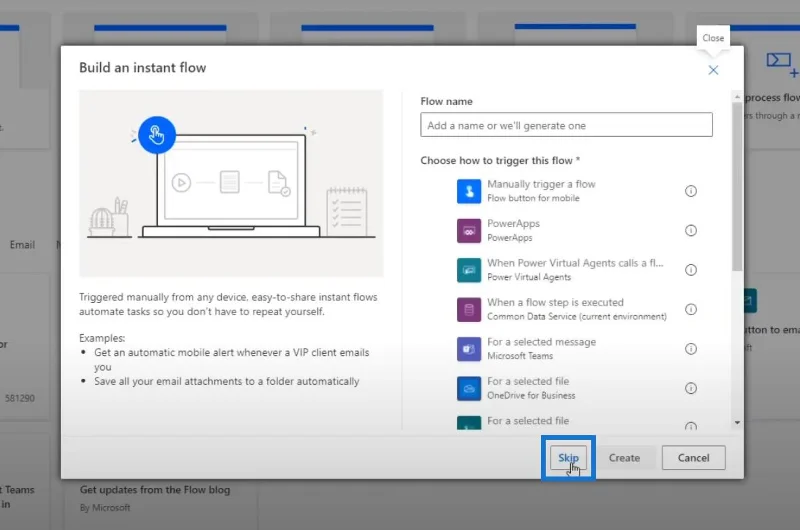Click the trigger list scroll down arrow

click(737, 422)
